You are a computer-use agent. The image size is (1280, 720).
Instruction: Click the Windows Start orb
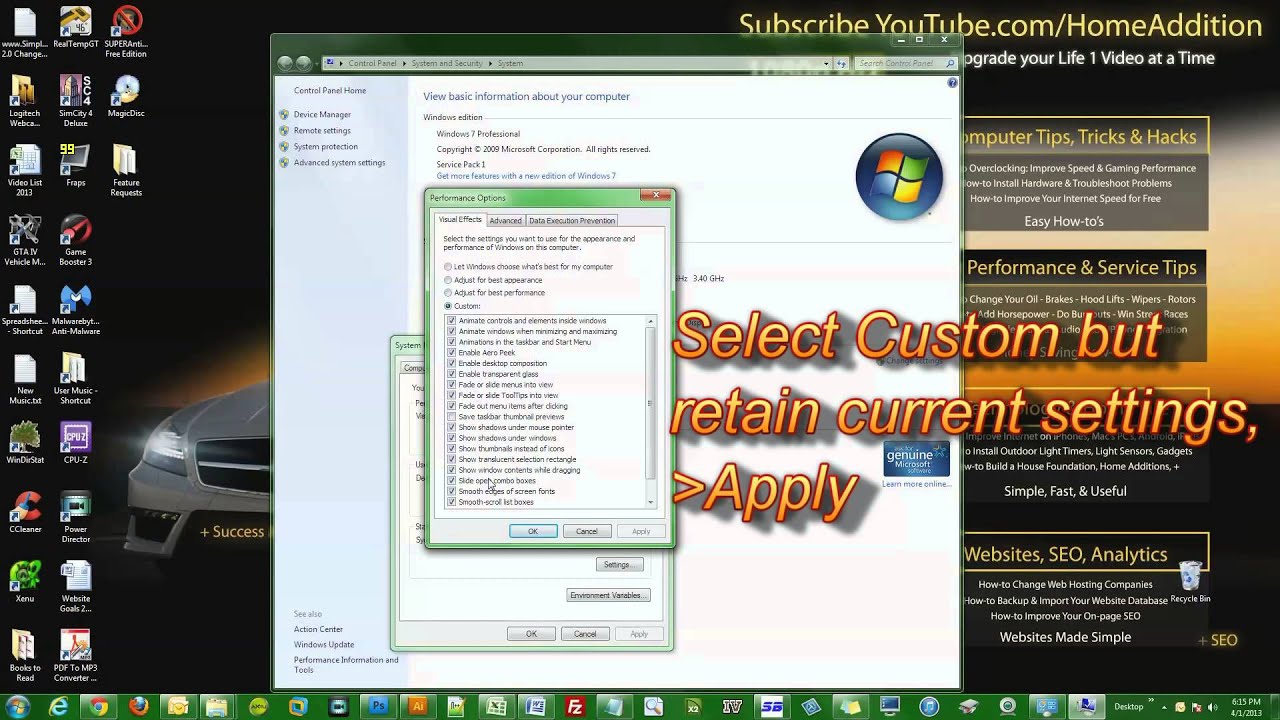tap(18, 706)
